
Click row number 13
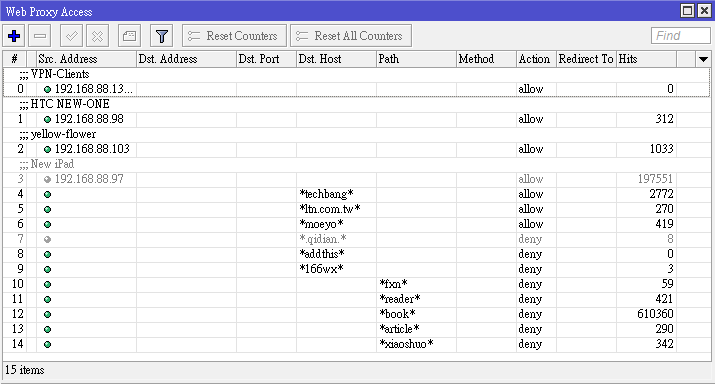pos(17,330)
